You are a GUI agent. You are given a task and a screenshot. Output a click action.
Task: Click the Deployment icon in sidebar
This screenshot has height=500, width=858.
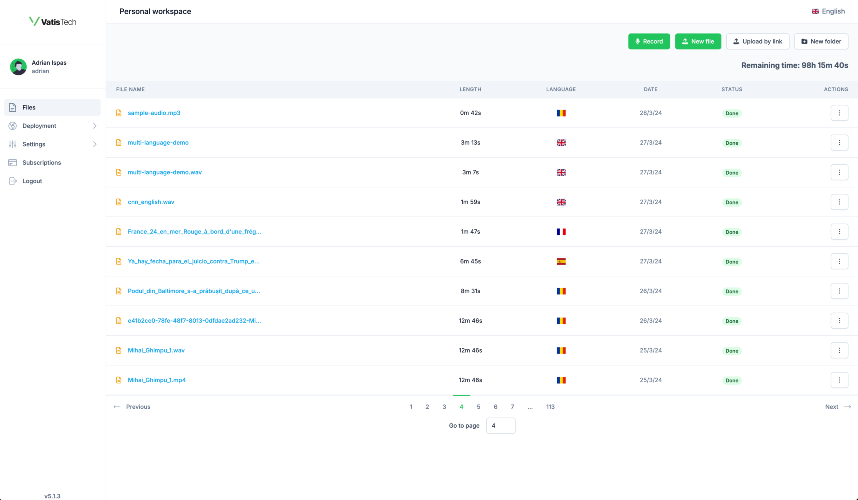[13, 126]
